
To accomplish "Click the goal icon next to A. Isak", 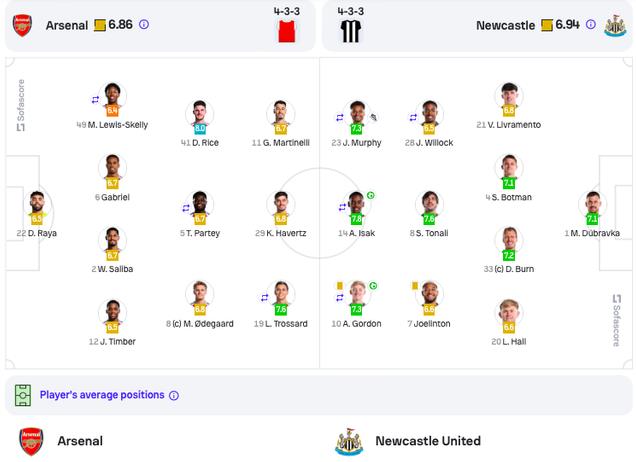I will coord(370,196).
